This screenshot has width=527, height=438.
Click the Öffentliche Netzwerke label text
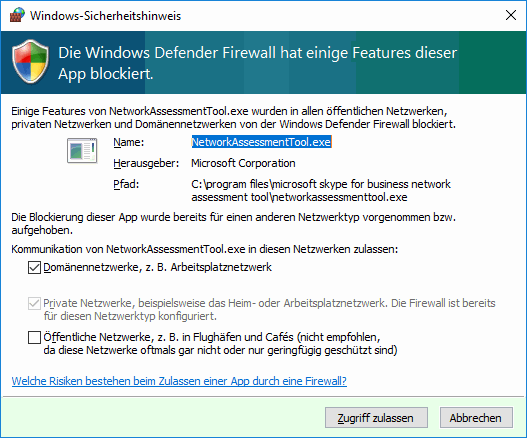pos(220,344)
